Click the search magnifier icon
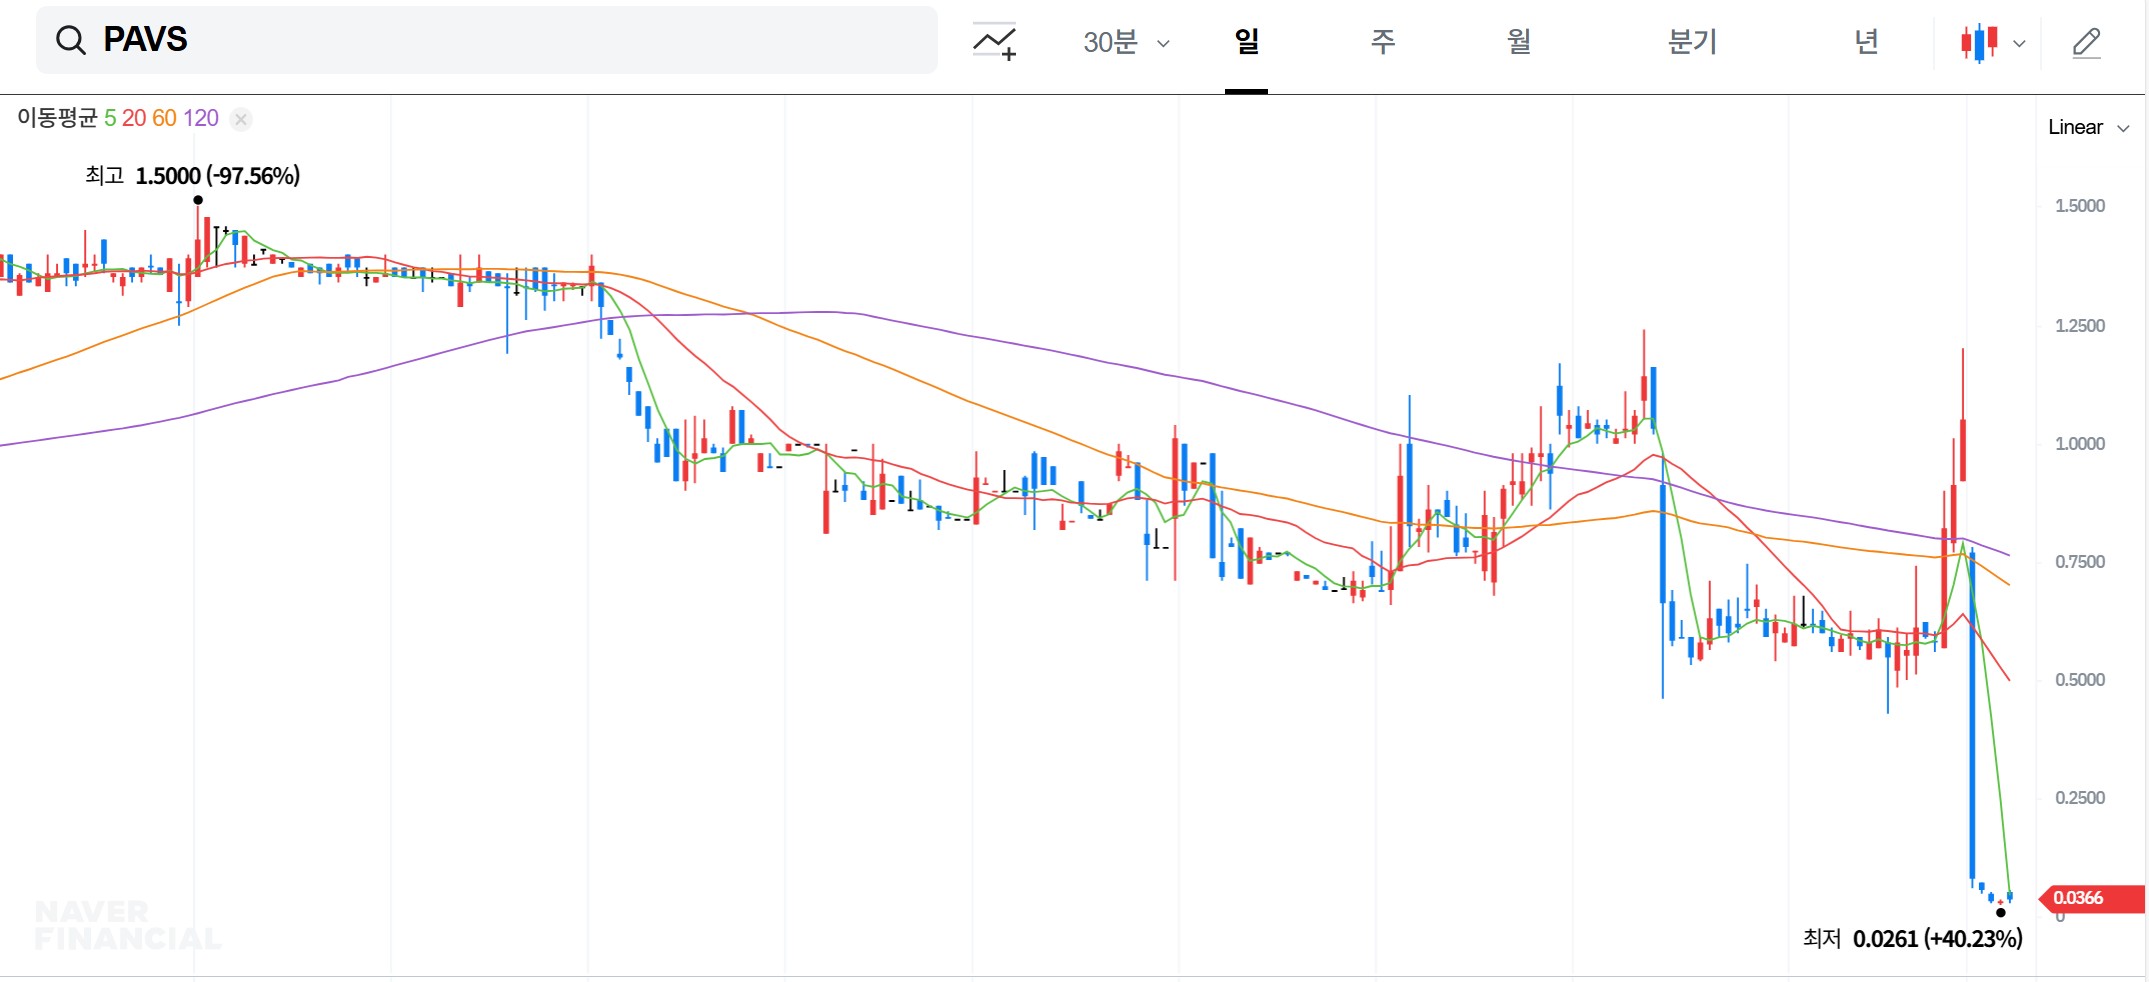2149x982 pixels. click(70, 40)
